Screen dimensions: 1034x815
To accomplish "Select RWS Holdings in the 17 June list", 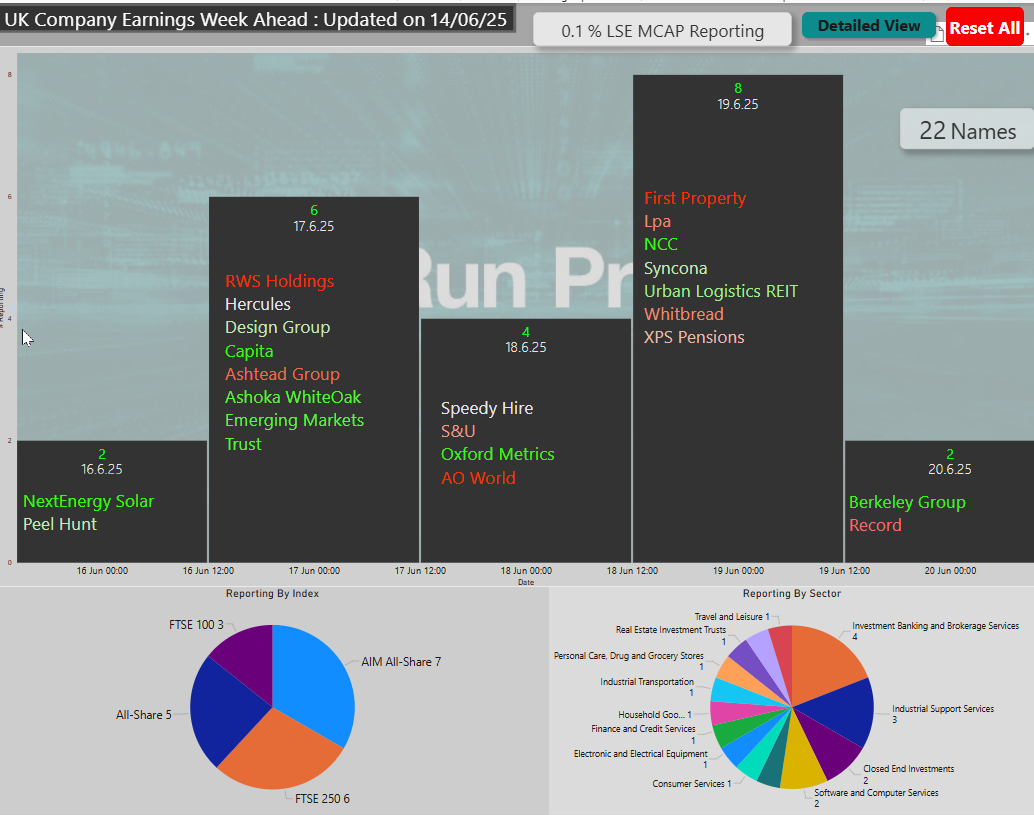I will [x=280, y=281].
